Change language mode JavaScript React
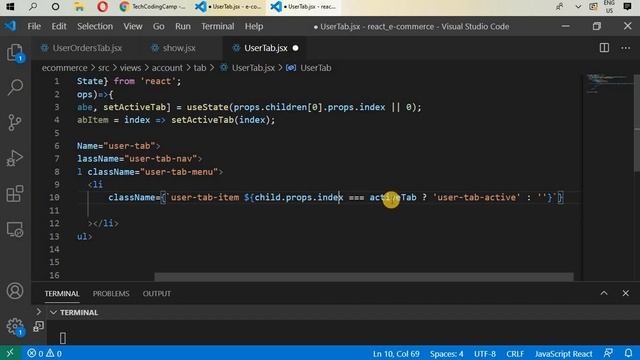Screen dimensions: 640x360 click(x=563, y=353)
